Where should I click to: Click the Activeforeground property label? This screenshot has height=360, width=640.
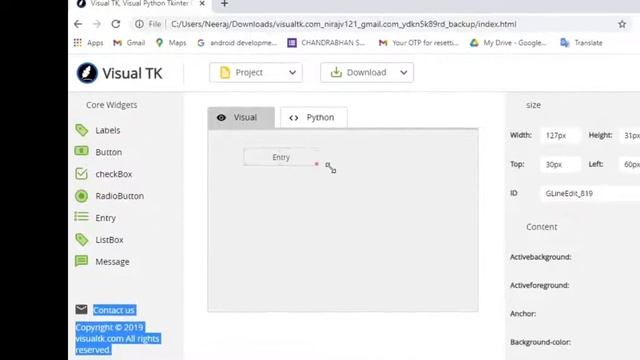tap(539, 285)
